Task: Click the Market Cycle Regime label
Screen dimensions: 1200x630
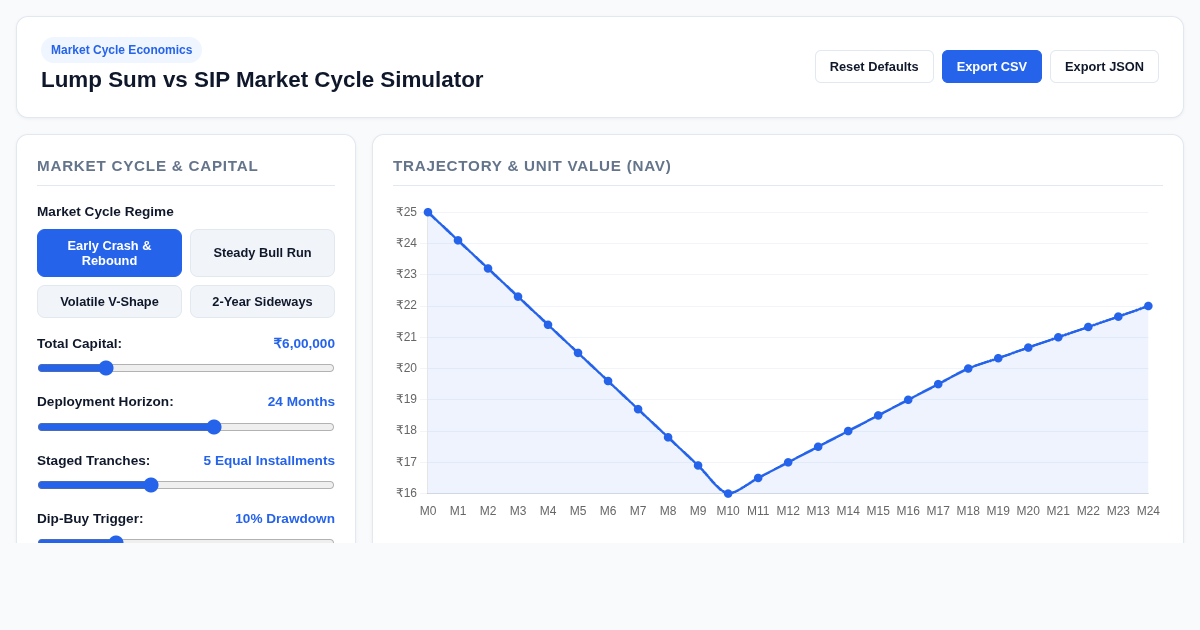Action: 105,212
